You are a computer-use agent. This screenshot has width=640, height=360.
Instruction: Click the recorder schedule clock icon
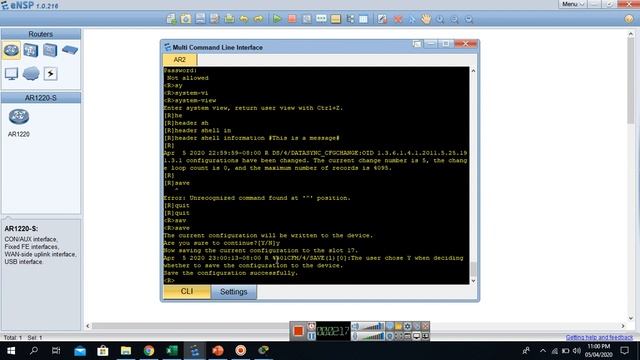click(x=311, y=326)
